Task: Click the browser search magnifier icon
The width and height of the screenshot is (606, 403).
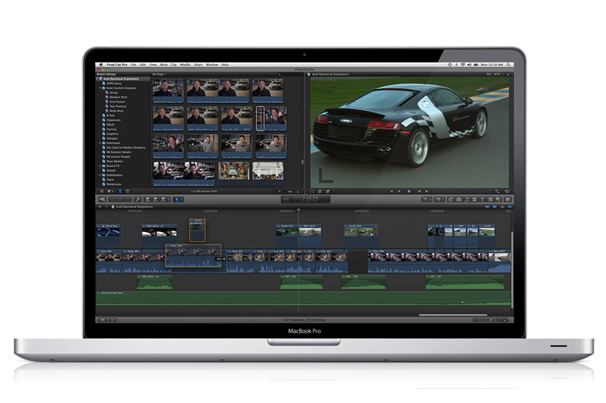Action: click(279, 74)
